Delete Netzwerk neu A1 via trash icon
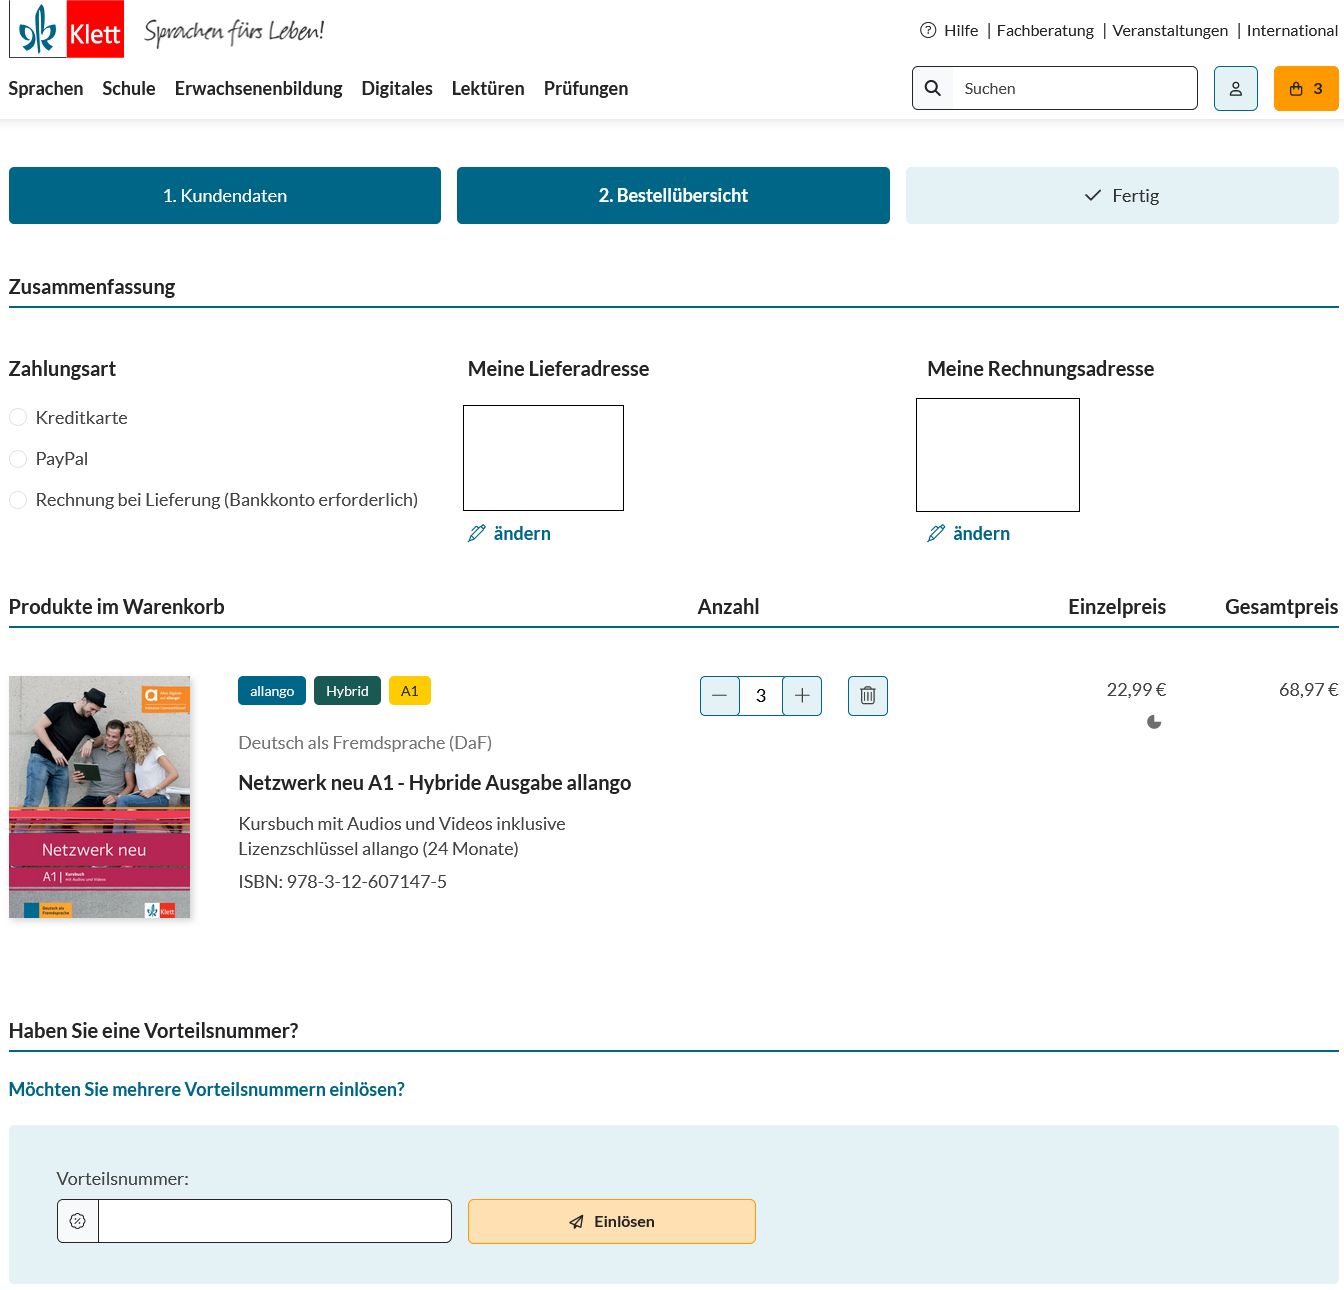 (x=867, y=695)
